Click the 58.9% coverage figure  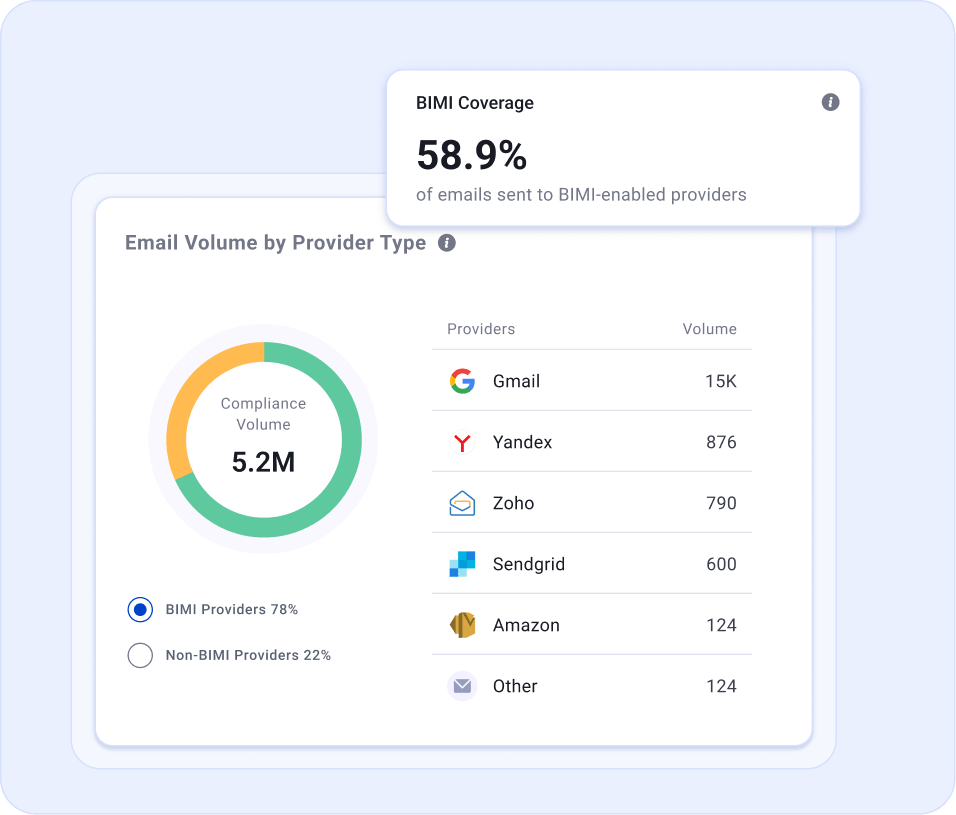(472, 155)
